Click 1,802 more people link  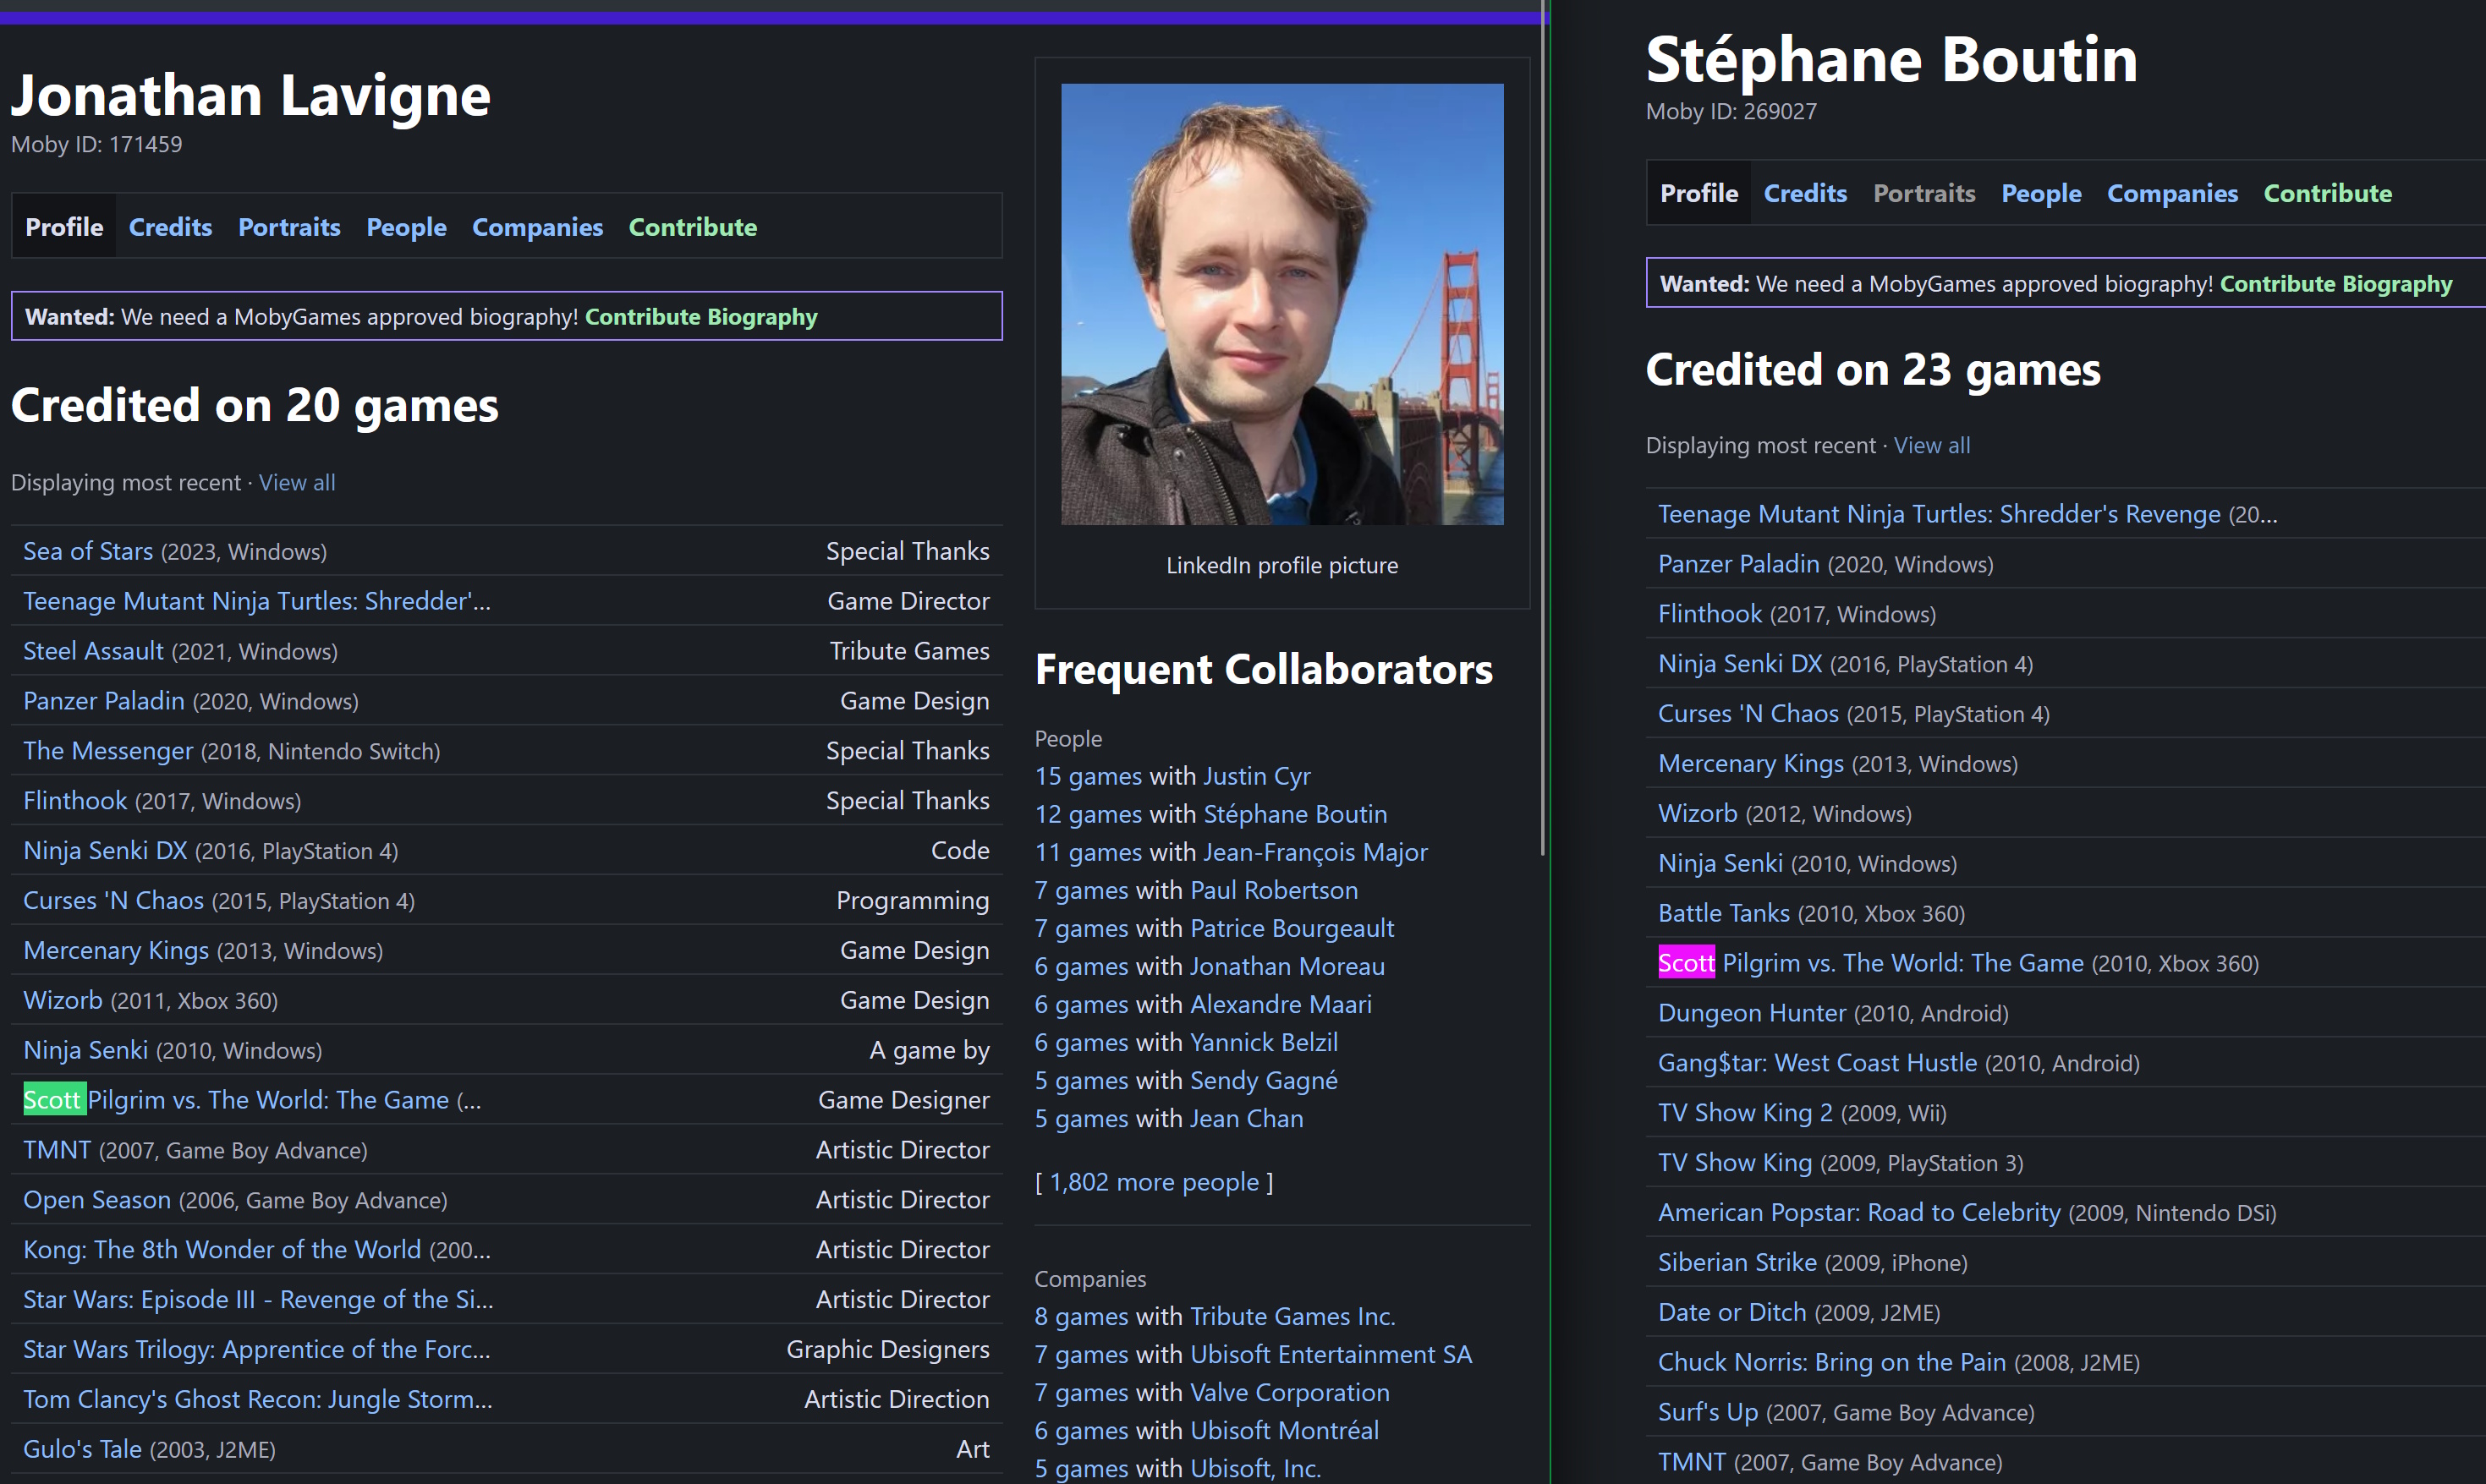click(x=1154, y=1182)
